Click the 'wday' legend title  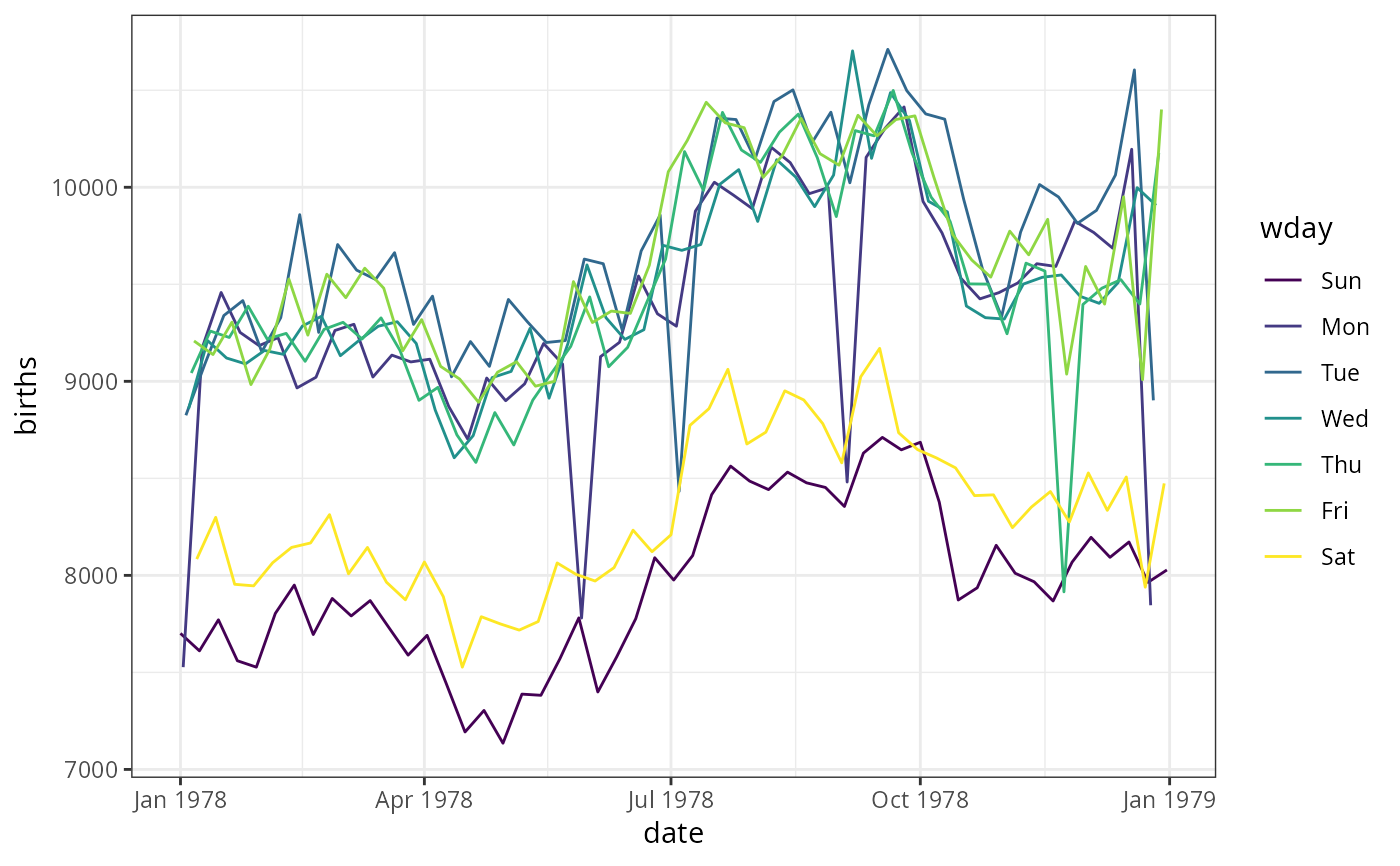(x=1296, y=229)
